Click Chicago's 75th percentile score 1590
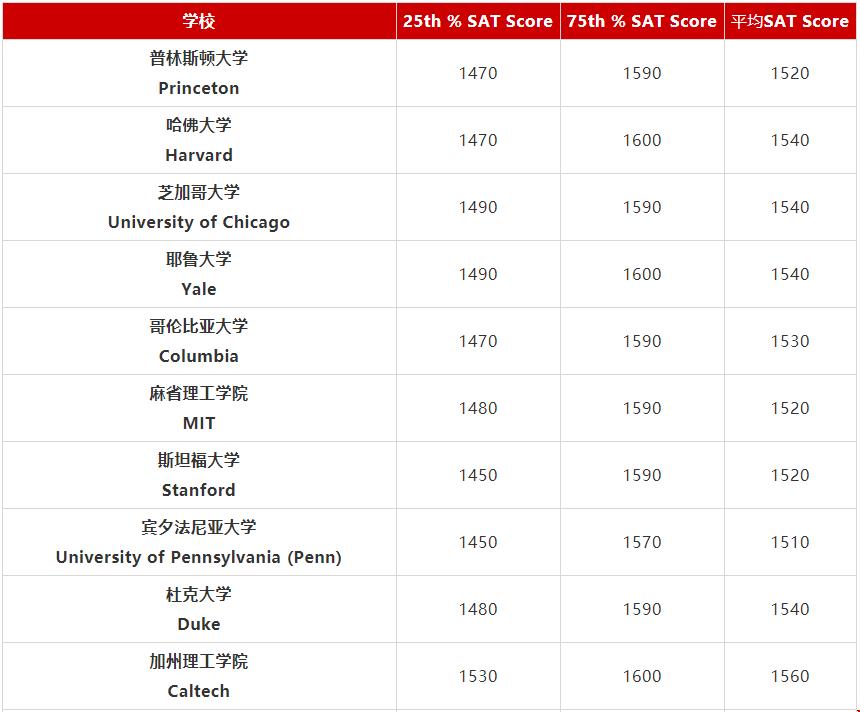Image resolution: width=860 pixels, height=712 pixels. click(x=642, y=207)
